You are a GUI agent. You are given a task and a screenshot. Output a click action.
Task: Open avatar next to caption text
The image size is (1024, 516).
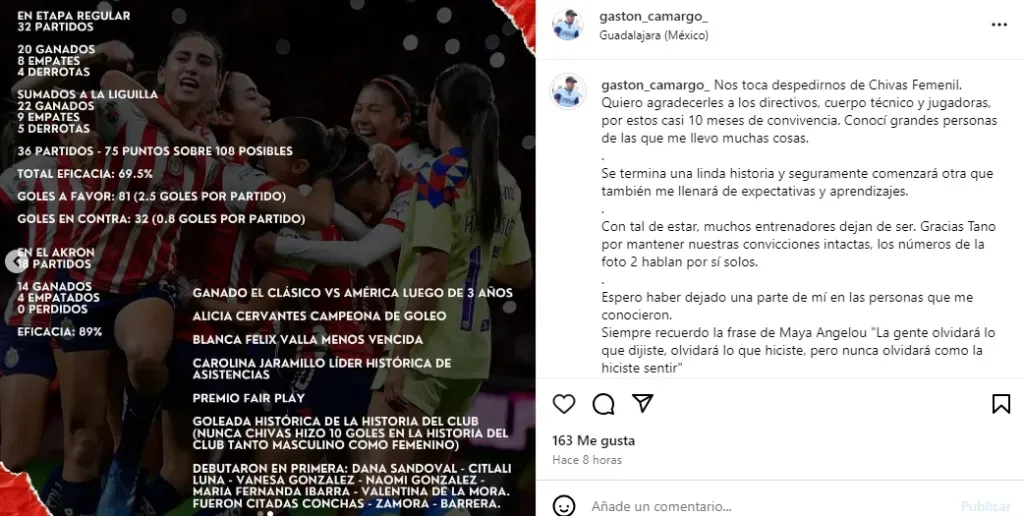coord(568,91)
